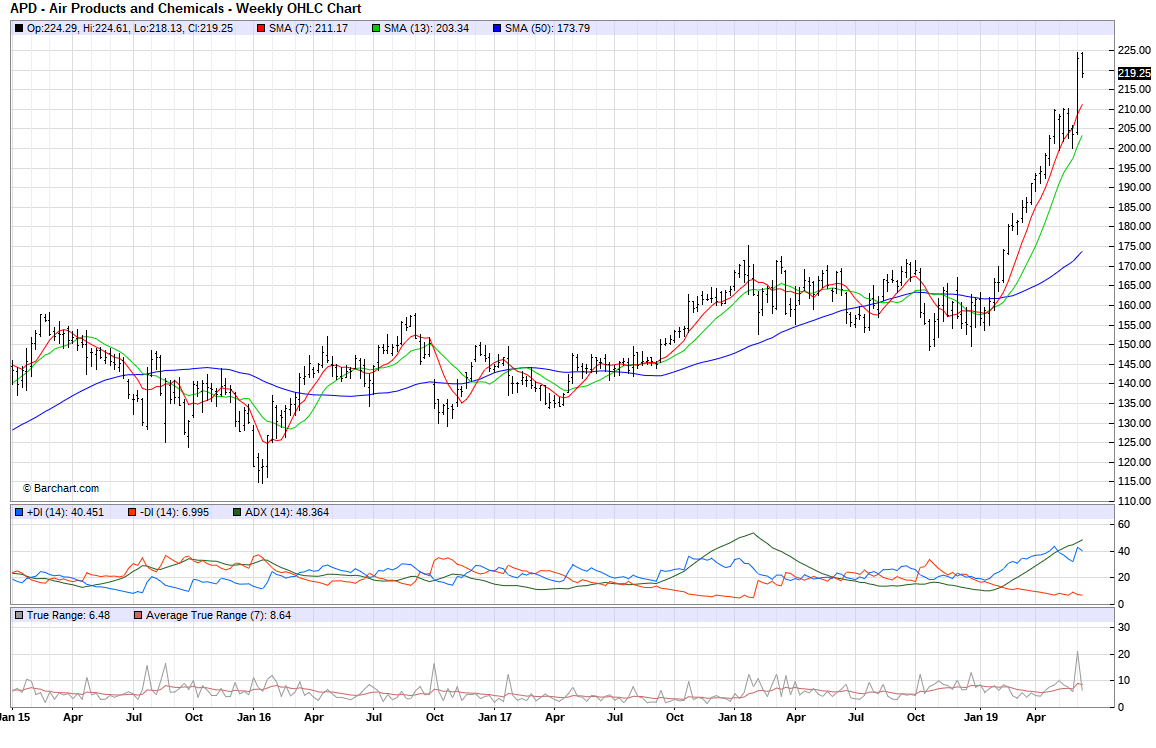Click the 150.00 price axis label
The height and width of the screenshot is (748, 1156).
(x=1134, y=344)
